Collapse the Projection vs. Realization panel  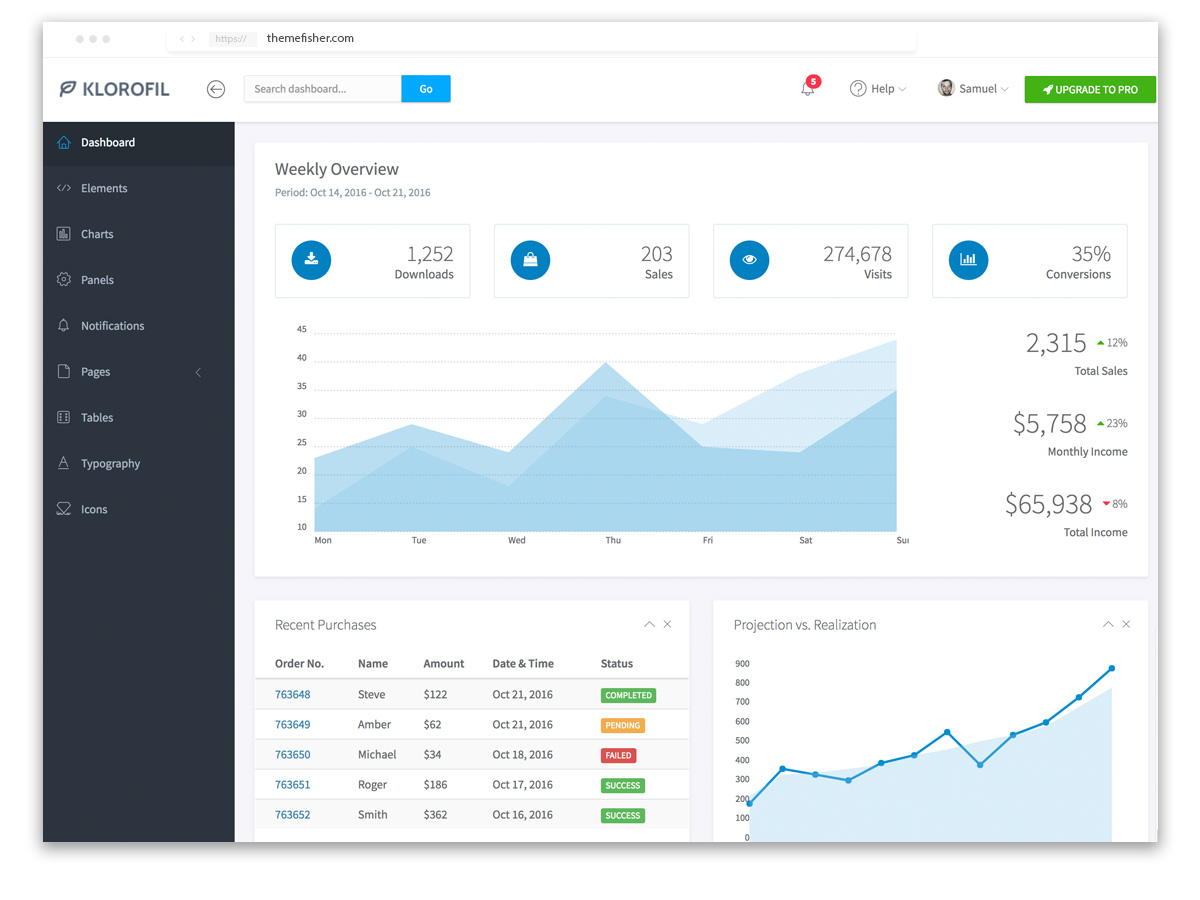click(x=1108, y=623)
